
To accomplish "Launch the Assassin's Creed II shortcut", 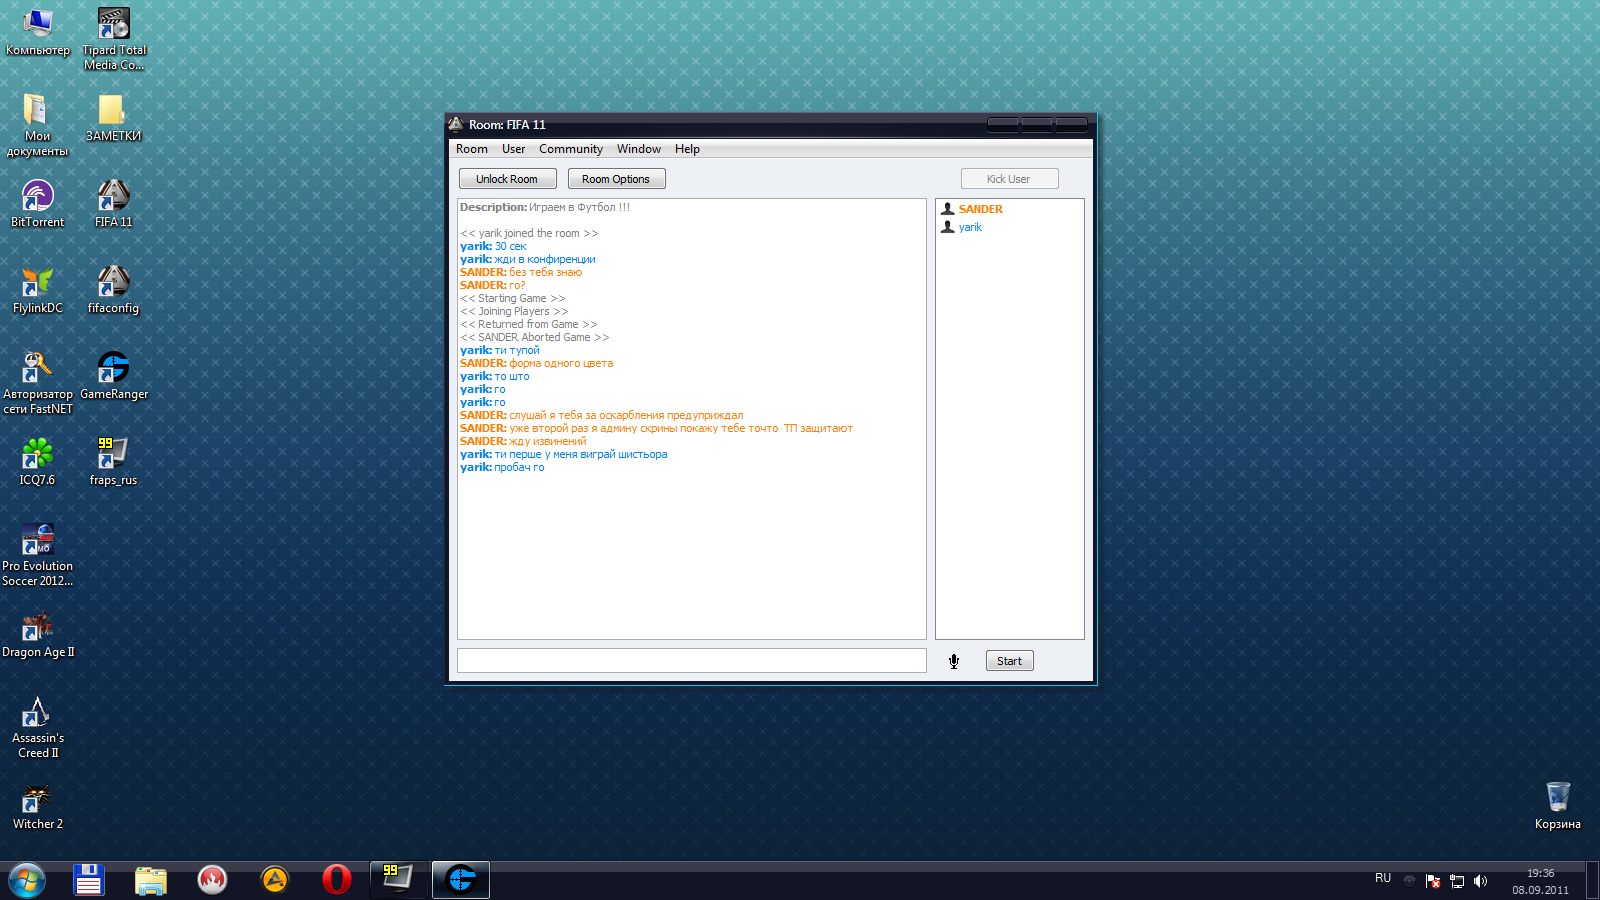I will (38, 727).
